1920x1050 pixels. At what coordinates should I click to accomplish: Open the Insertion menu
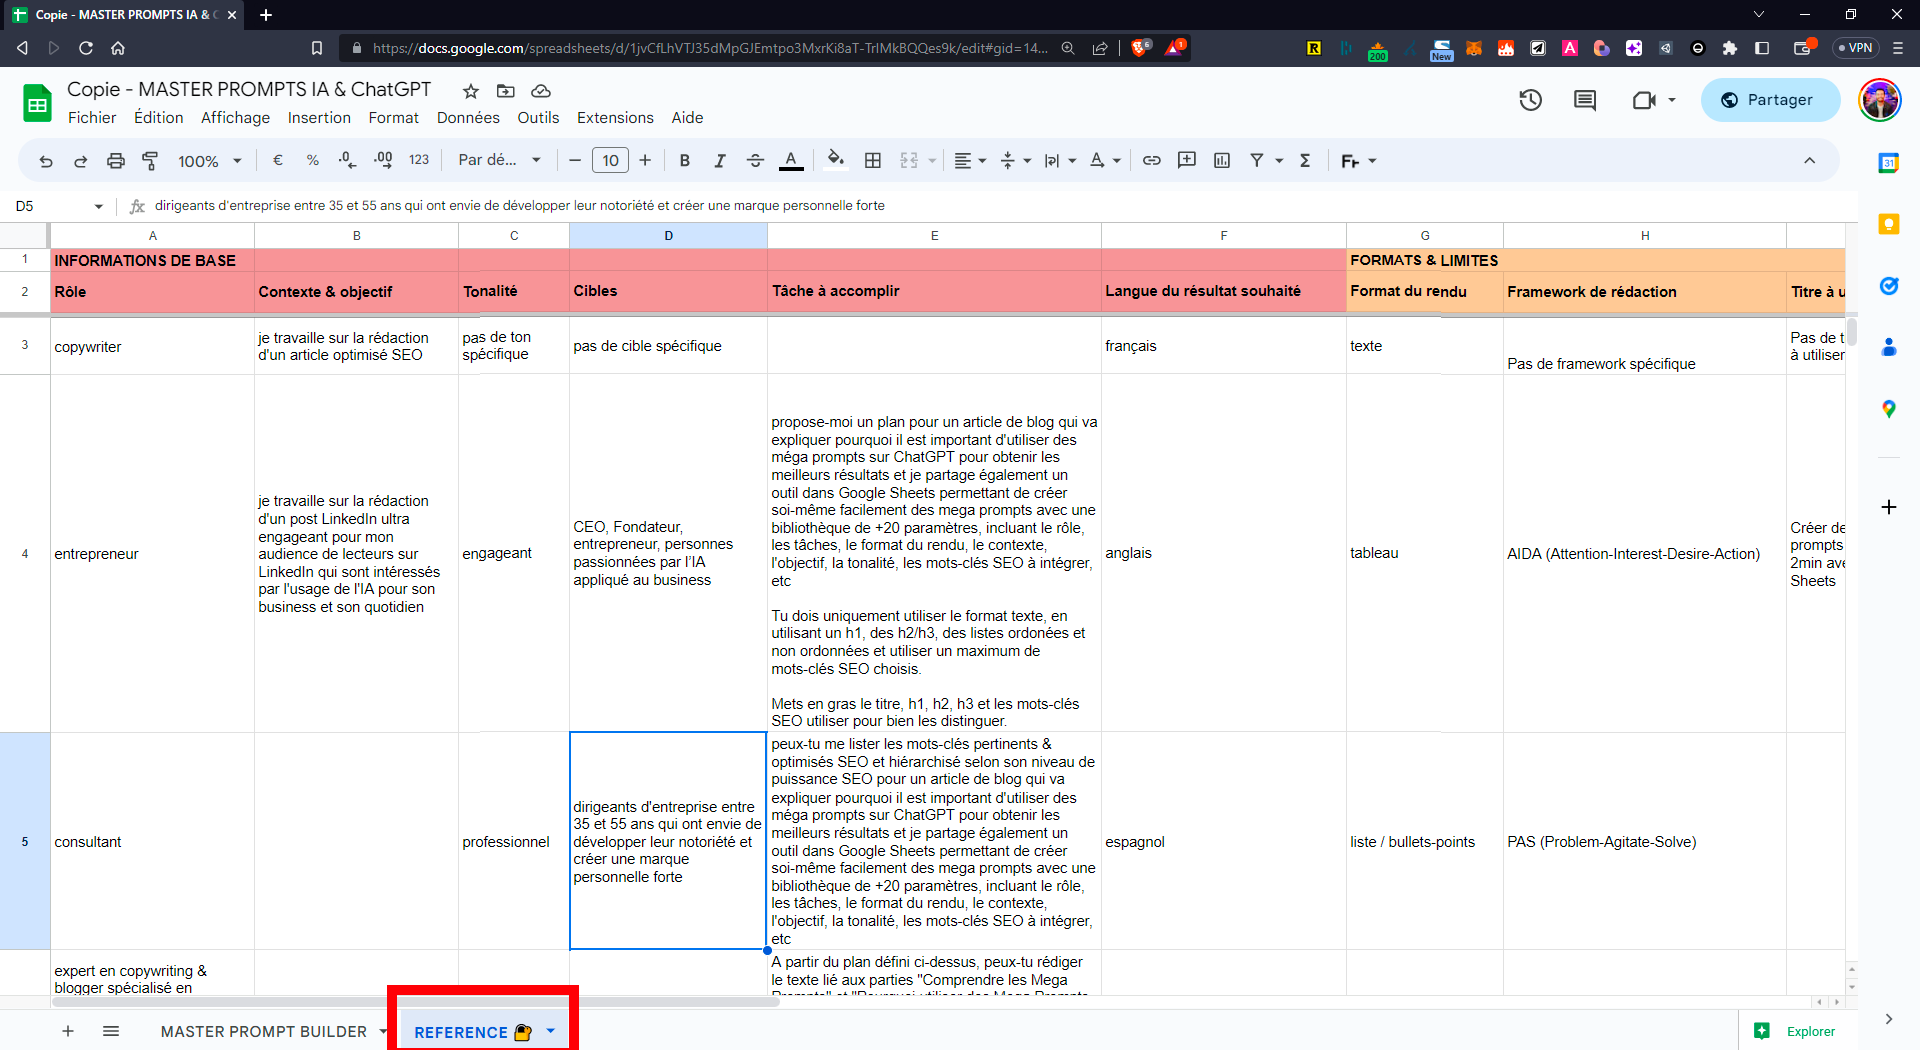click(318, 117)
